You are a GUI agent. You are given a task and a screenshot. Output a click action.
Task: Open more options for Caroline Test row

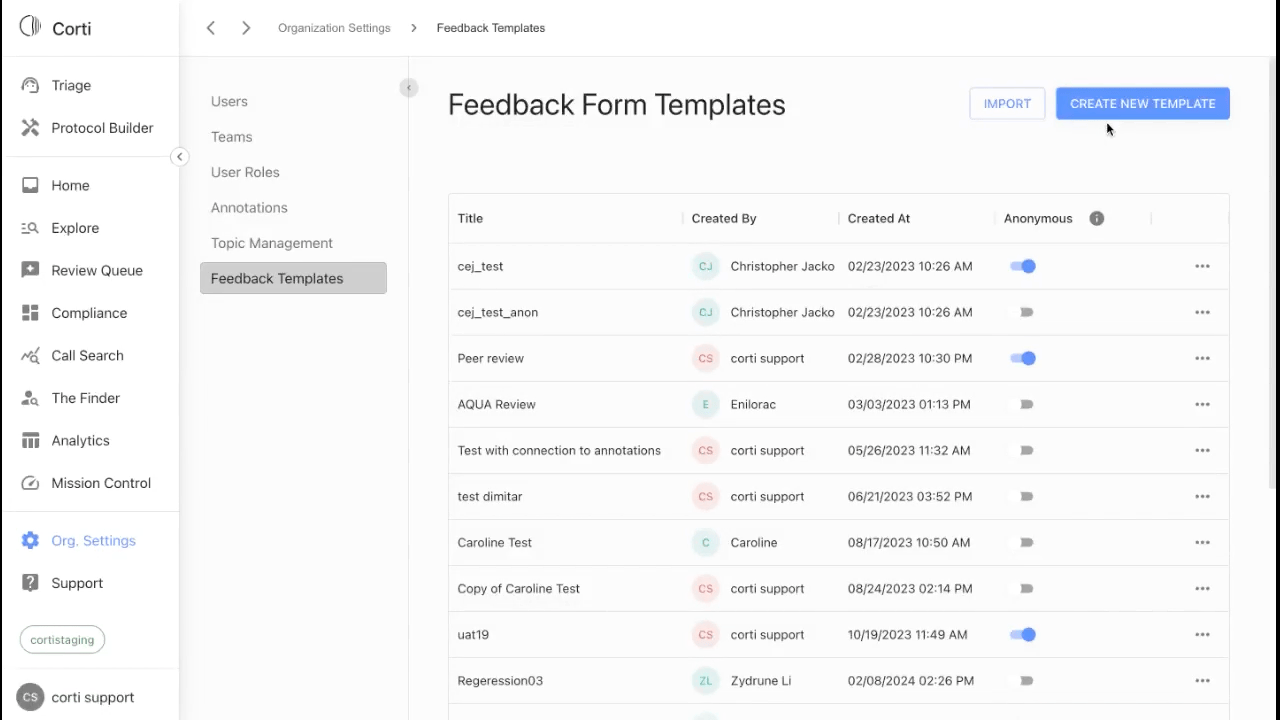[1202, 543]
